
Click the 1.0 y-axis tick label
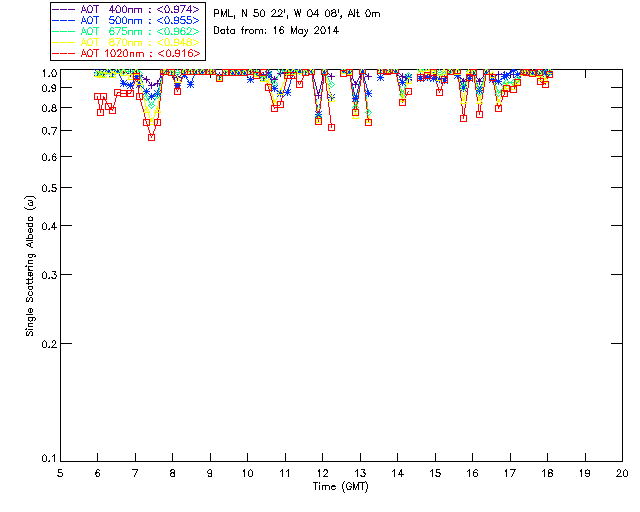(49, 73)
